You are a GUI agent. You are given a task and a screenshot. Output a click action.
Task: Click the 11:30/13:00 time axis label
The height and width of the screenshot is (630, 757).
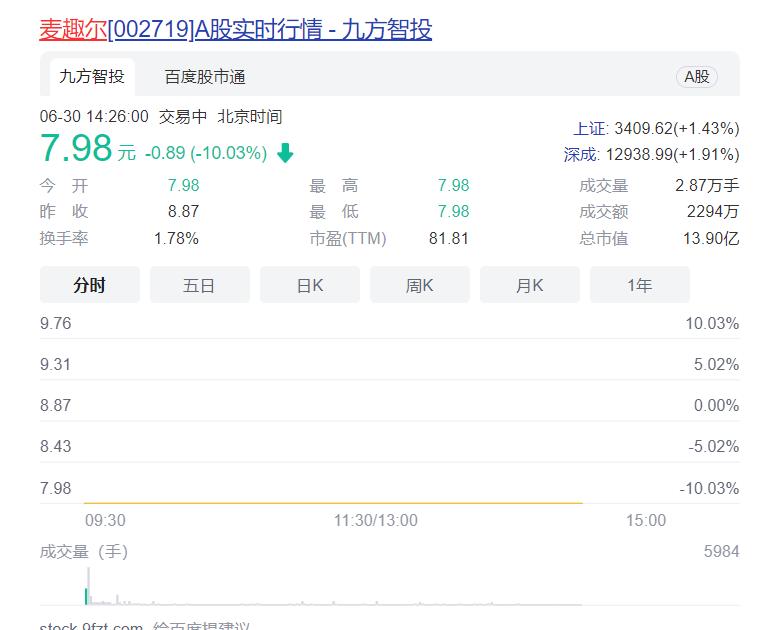click(376, 520)
